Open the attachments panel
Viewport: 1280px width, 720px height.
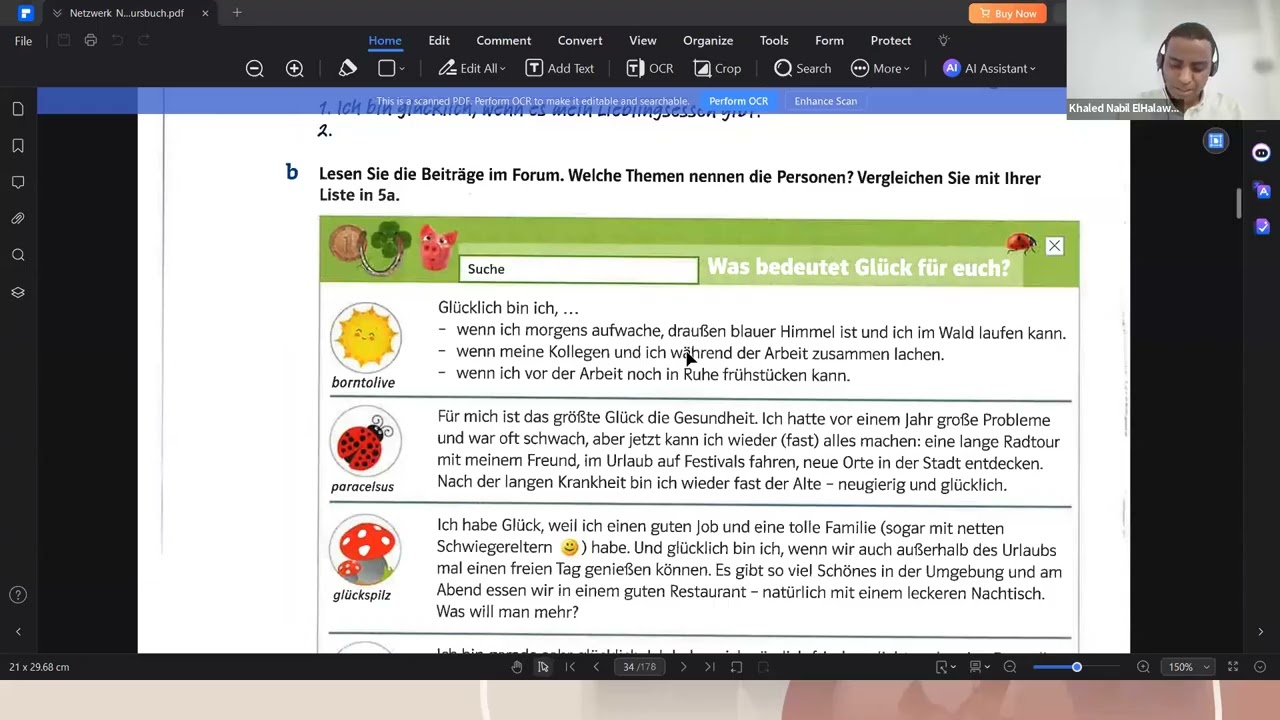click(18, 218)
